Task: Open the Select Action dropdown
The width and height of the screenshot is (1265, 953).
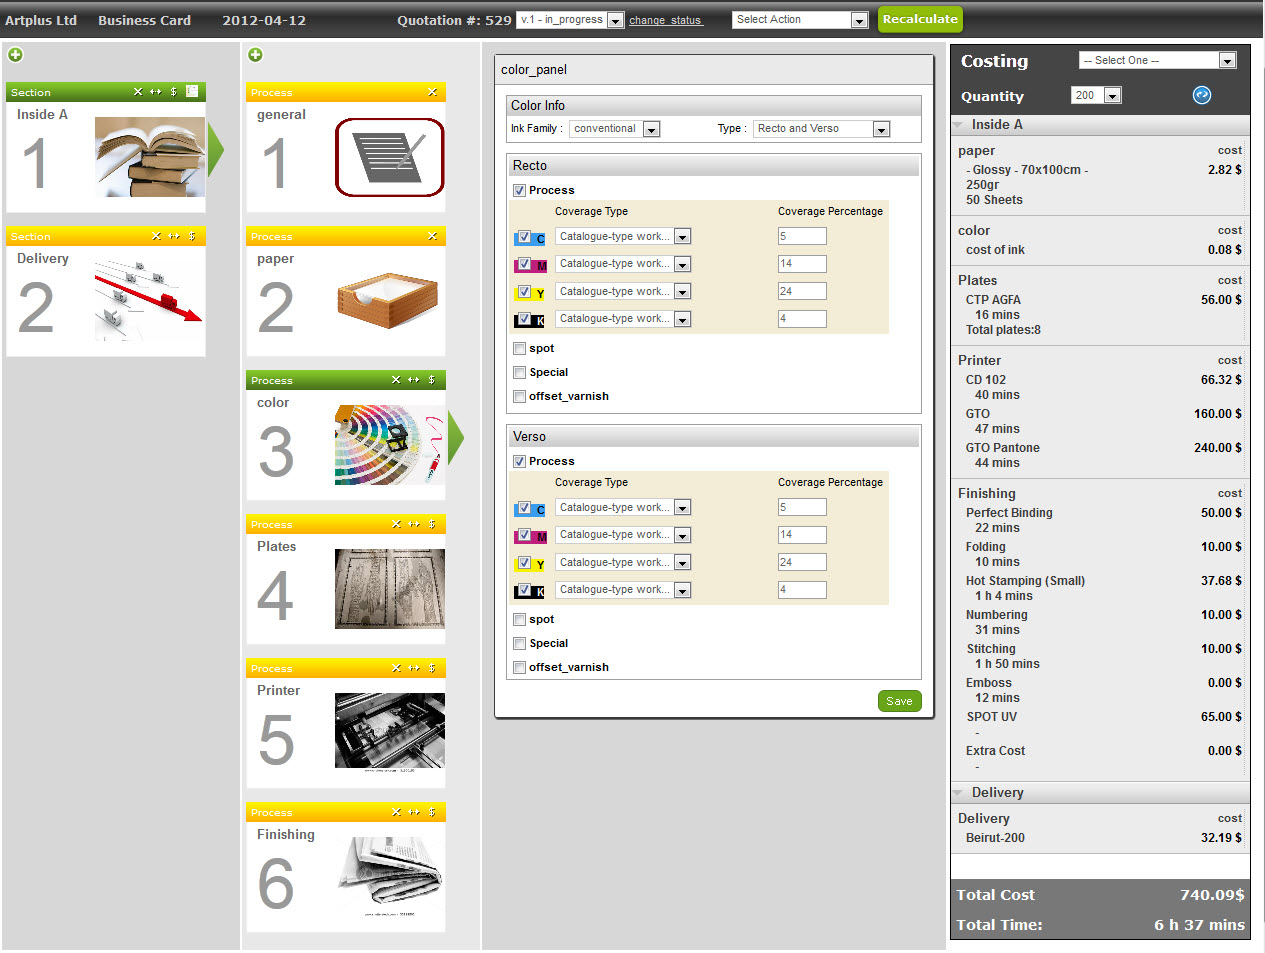Action: 800,20
